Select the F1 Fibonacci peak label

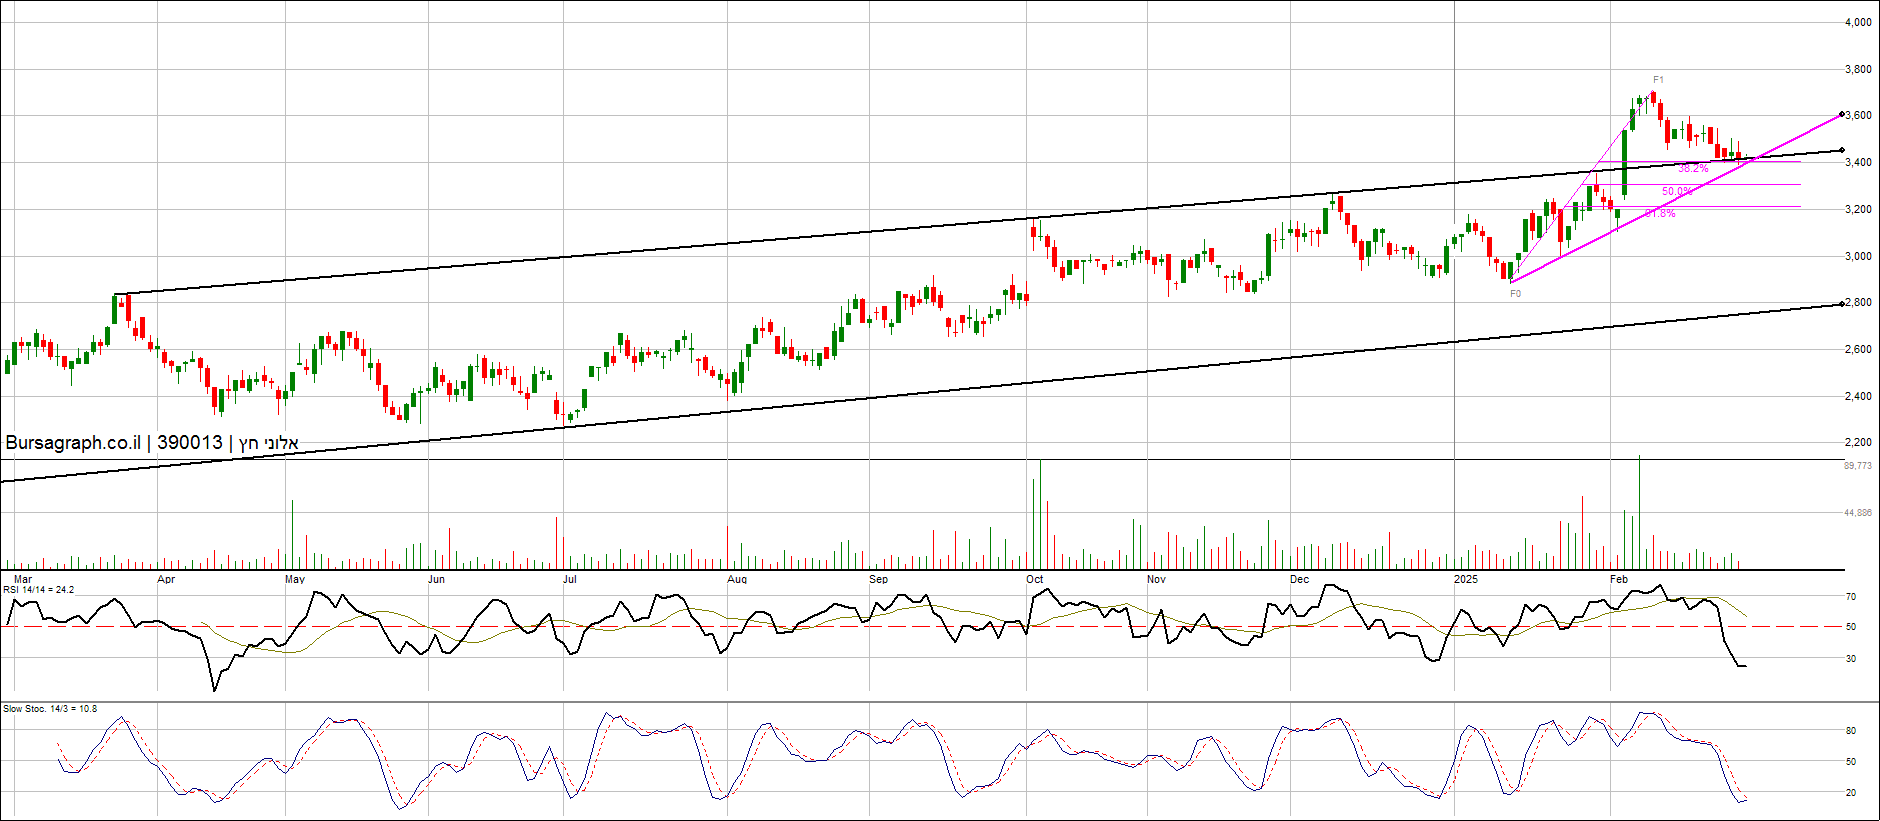click(1658, 80)
